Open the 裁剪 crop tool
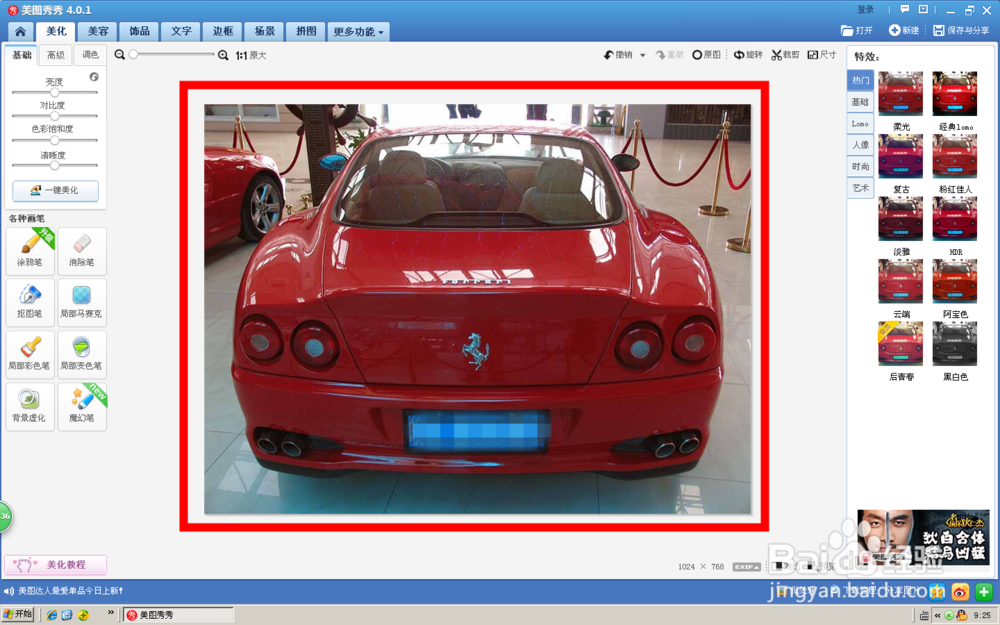Screen dimensions: 1000x625 (x=785, y=55)
